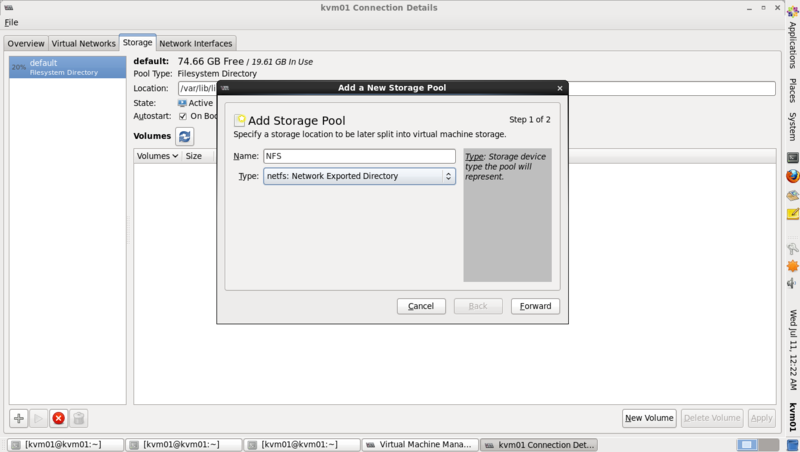Refresh the volume list

185,136
